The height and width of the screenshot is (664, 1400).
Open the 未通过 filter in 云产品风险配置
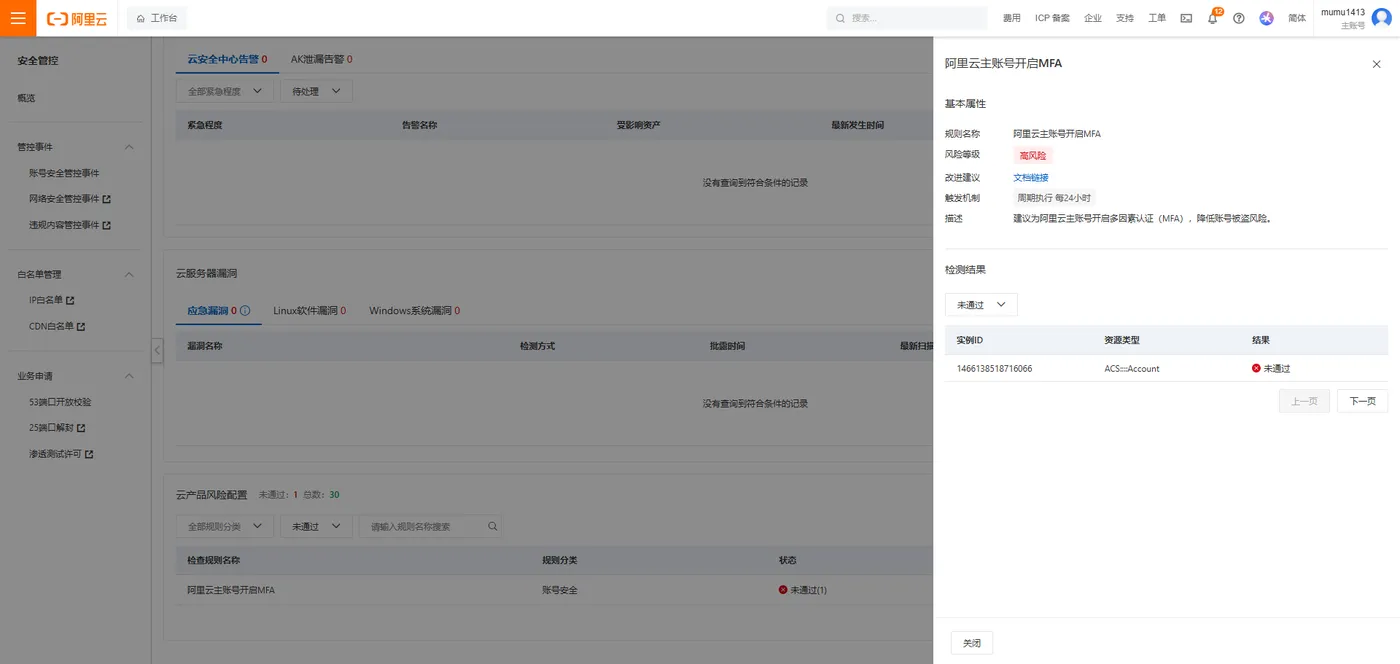(316, 526)
